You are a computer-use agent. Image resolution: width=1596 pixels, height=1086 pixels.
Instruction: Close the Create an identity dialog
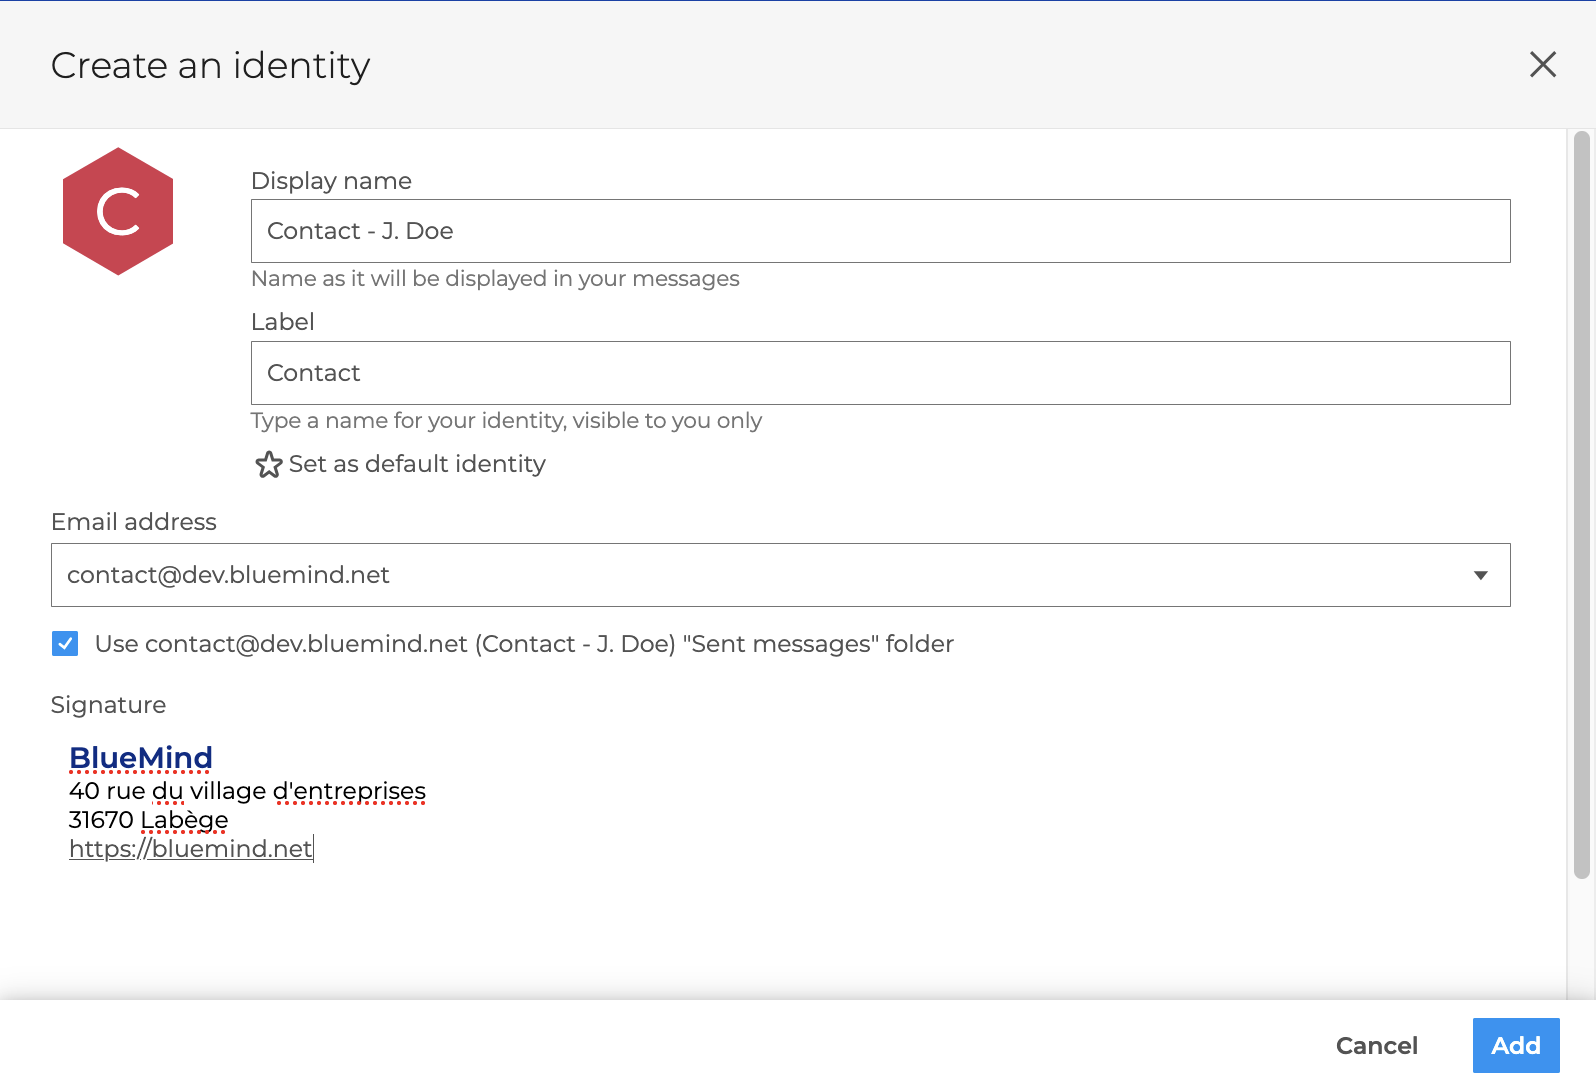(1542, 65)
